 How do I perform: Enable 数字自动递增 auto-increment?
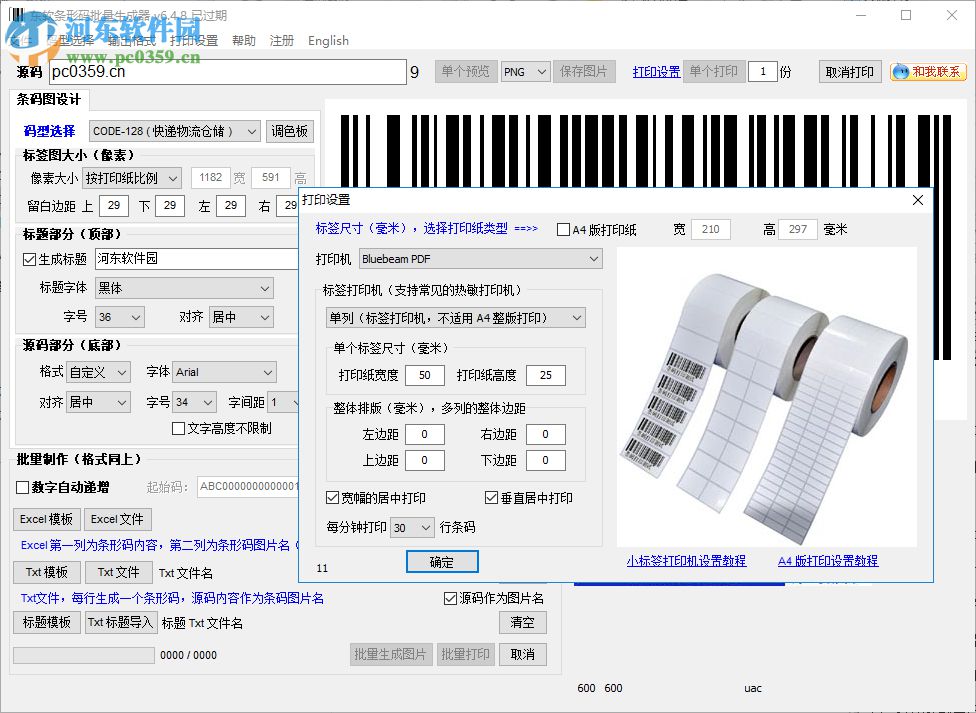[x=22, y=488]
